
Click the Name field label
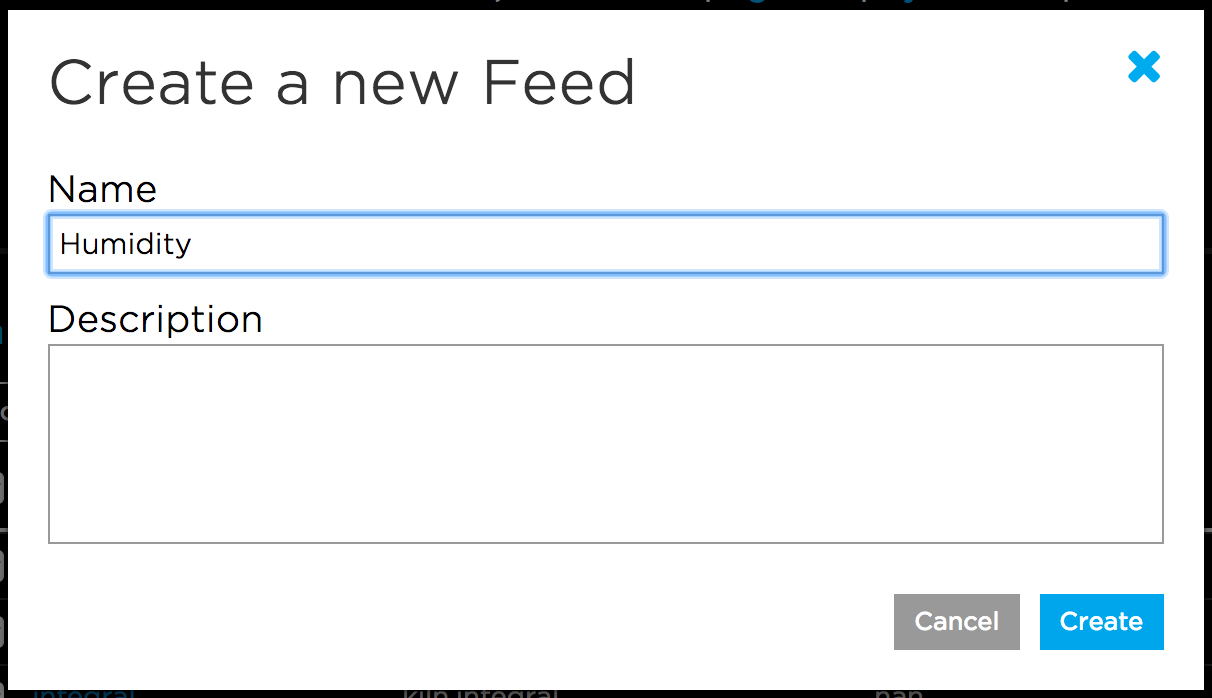pyautogui.click(x=102, y=189)
